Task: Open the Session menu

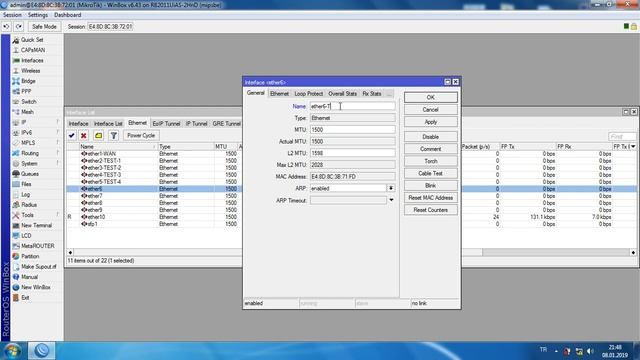Action: point(12,15)
